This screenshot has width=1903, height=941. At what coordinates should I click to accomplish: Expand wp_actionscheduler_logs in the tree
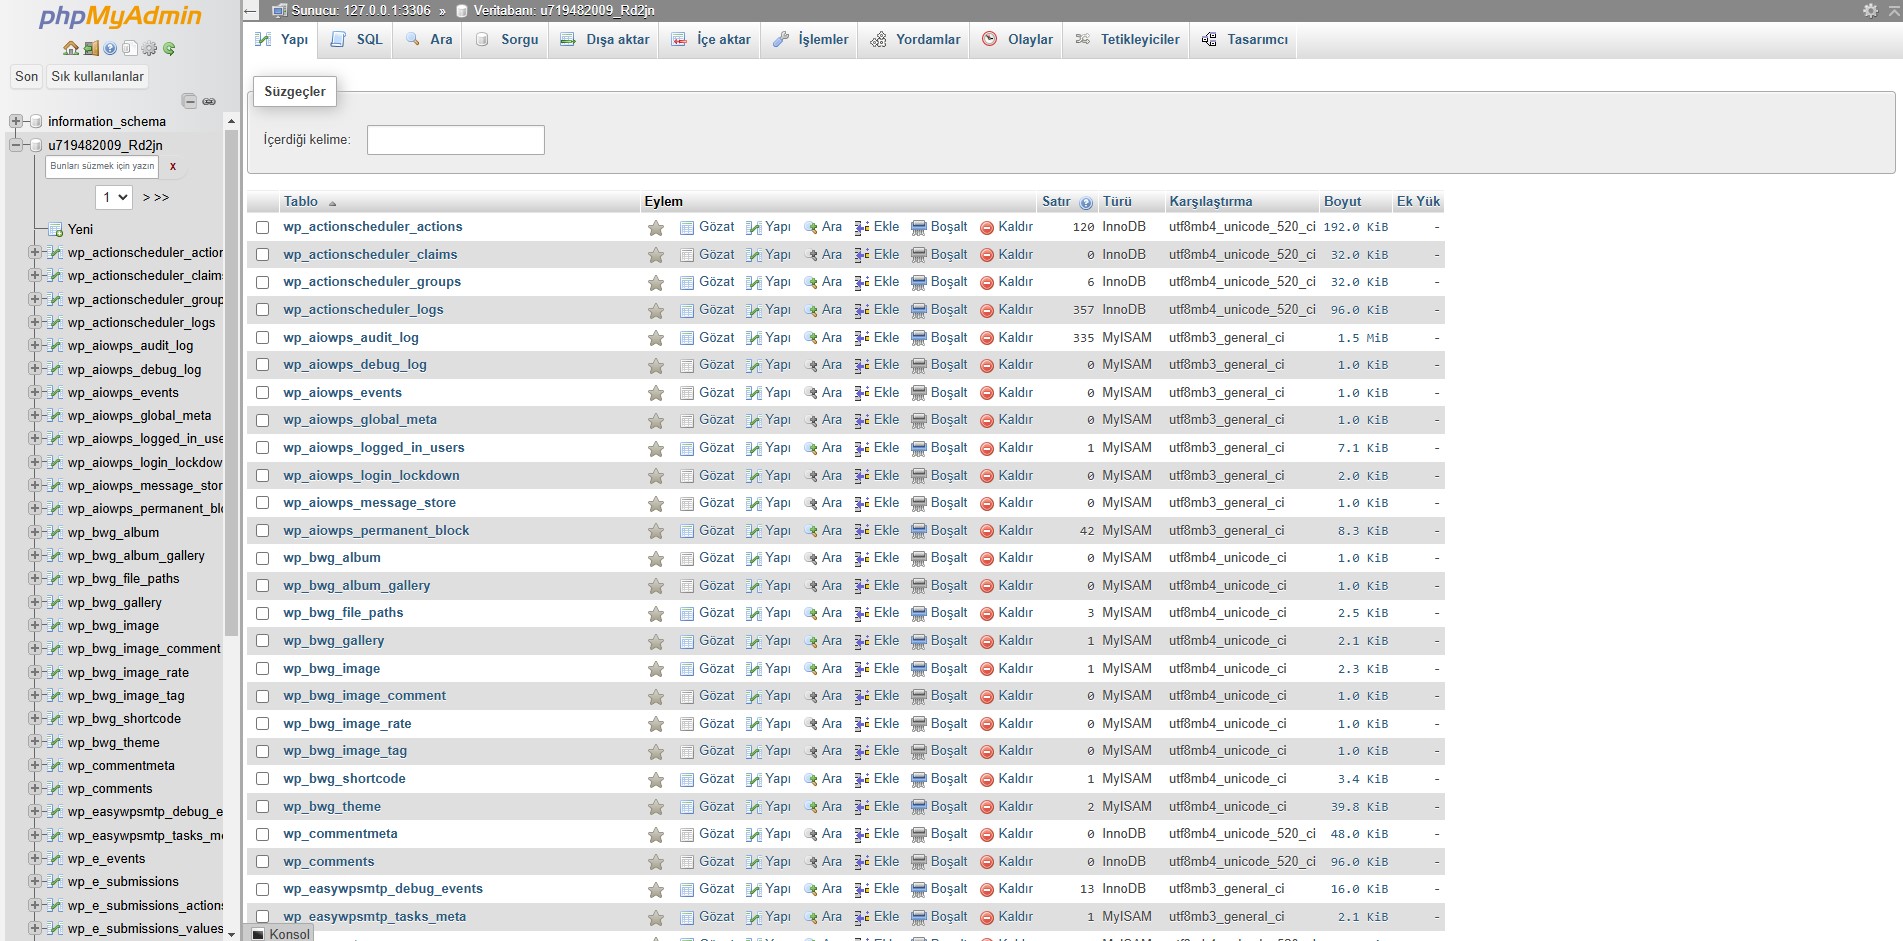[35, 322]
